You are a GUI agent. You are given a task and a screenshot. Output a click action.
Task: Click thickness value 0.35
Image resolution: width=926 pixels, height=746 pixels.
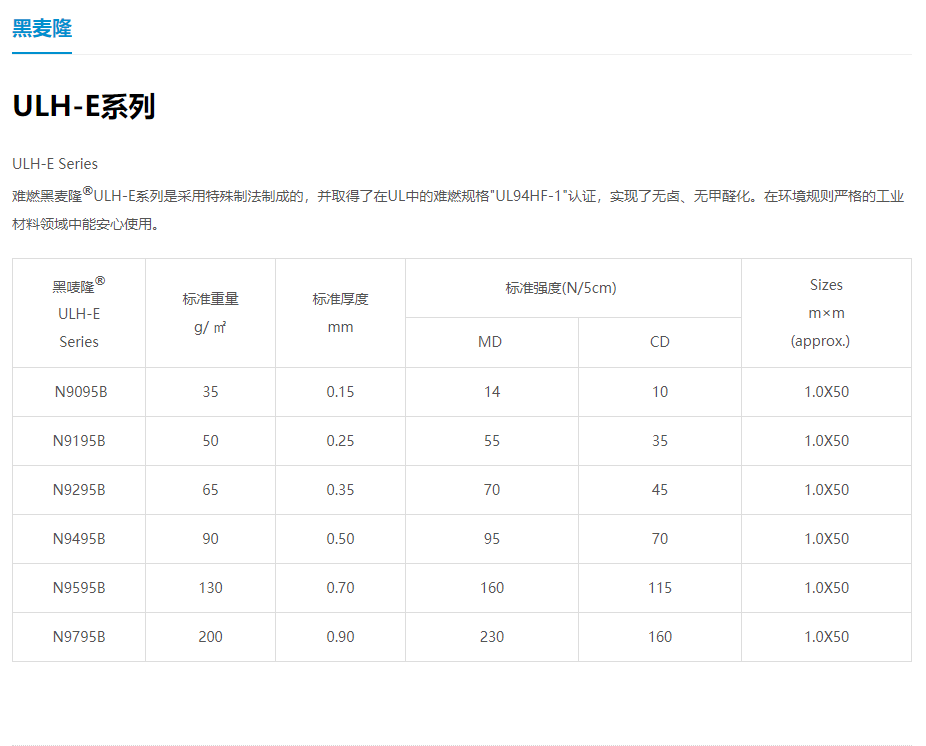(340, 490)
